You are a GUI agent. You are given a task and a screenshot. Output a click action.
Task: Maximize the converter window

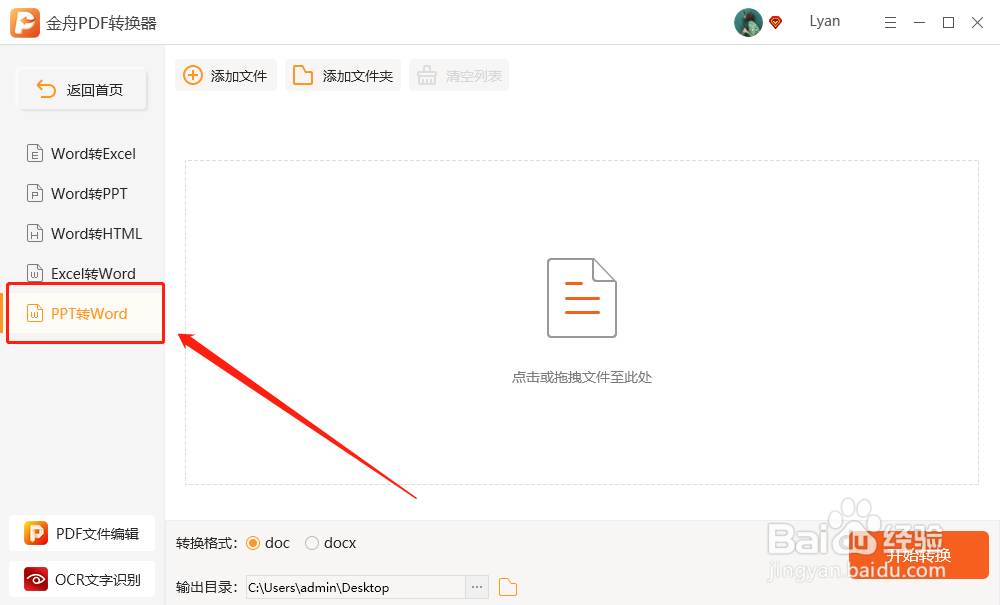948,23
